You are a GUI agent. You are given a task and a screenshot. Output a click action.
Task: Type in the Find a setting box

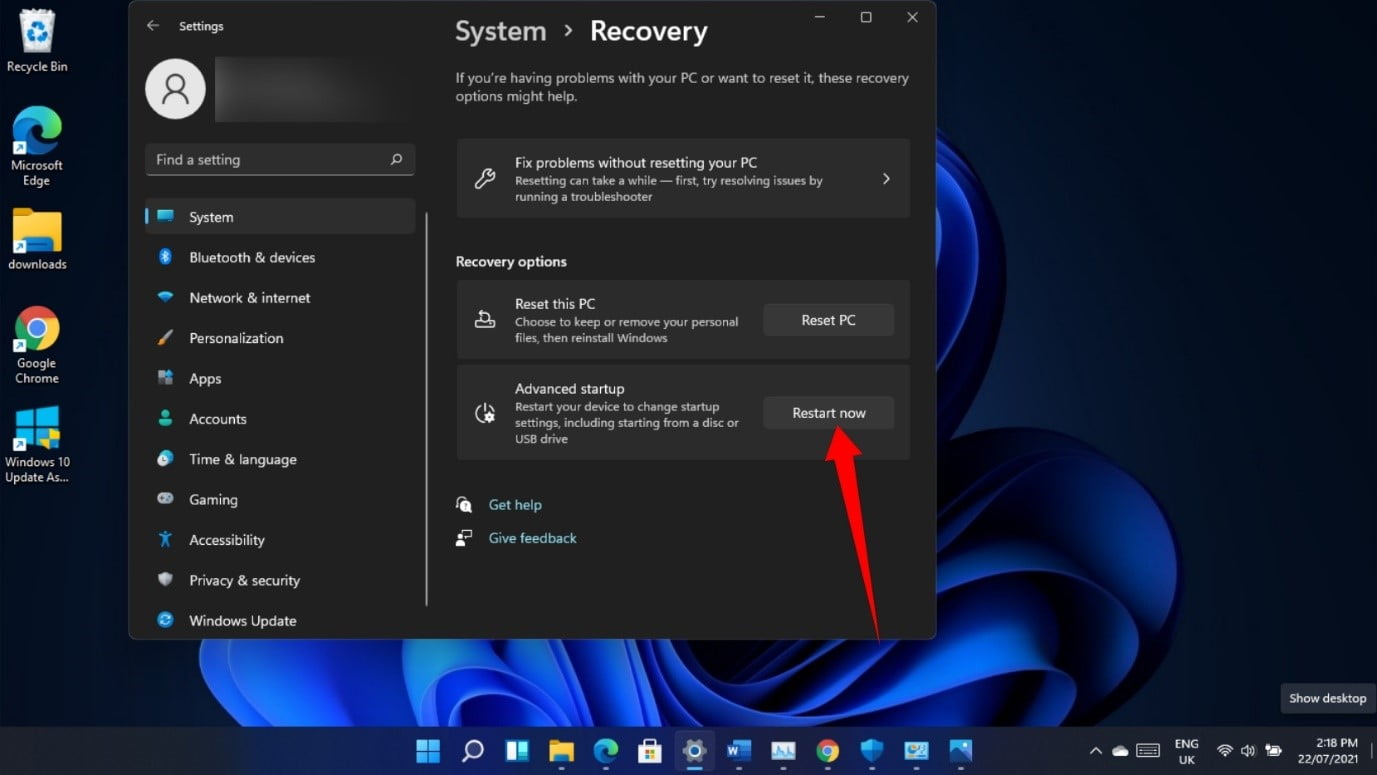(265, 160)
